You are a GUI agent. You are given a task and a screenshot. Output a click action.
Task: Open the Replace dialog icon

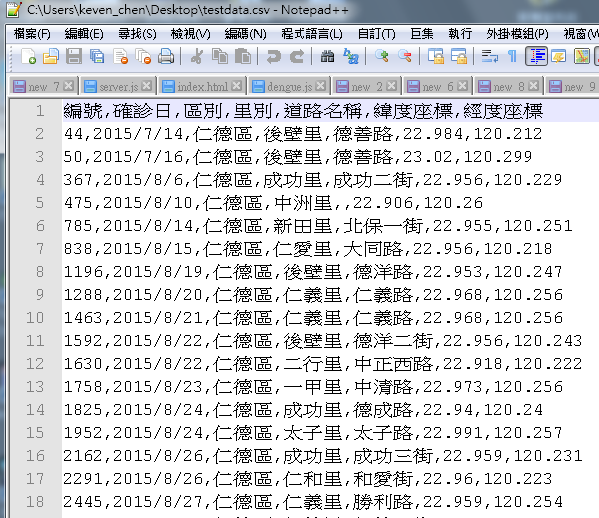(350, 57)
